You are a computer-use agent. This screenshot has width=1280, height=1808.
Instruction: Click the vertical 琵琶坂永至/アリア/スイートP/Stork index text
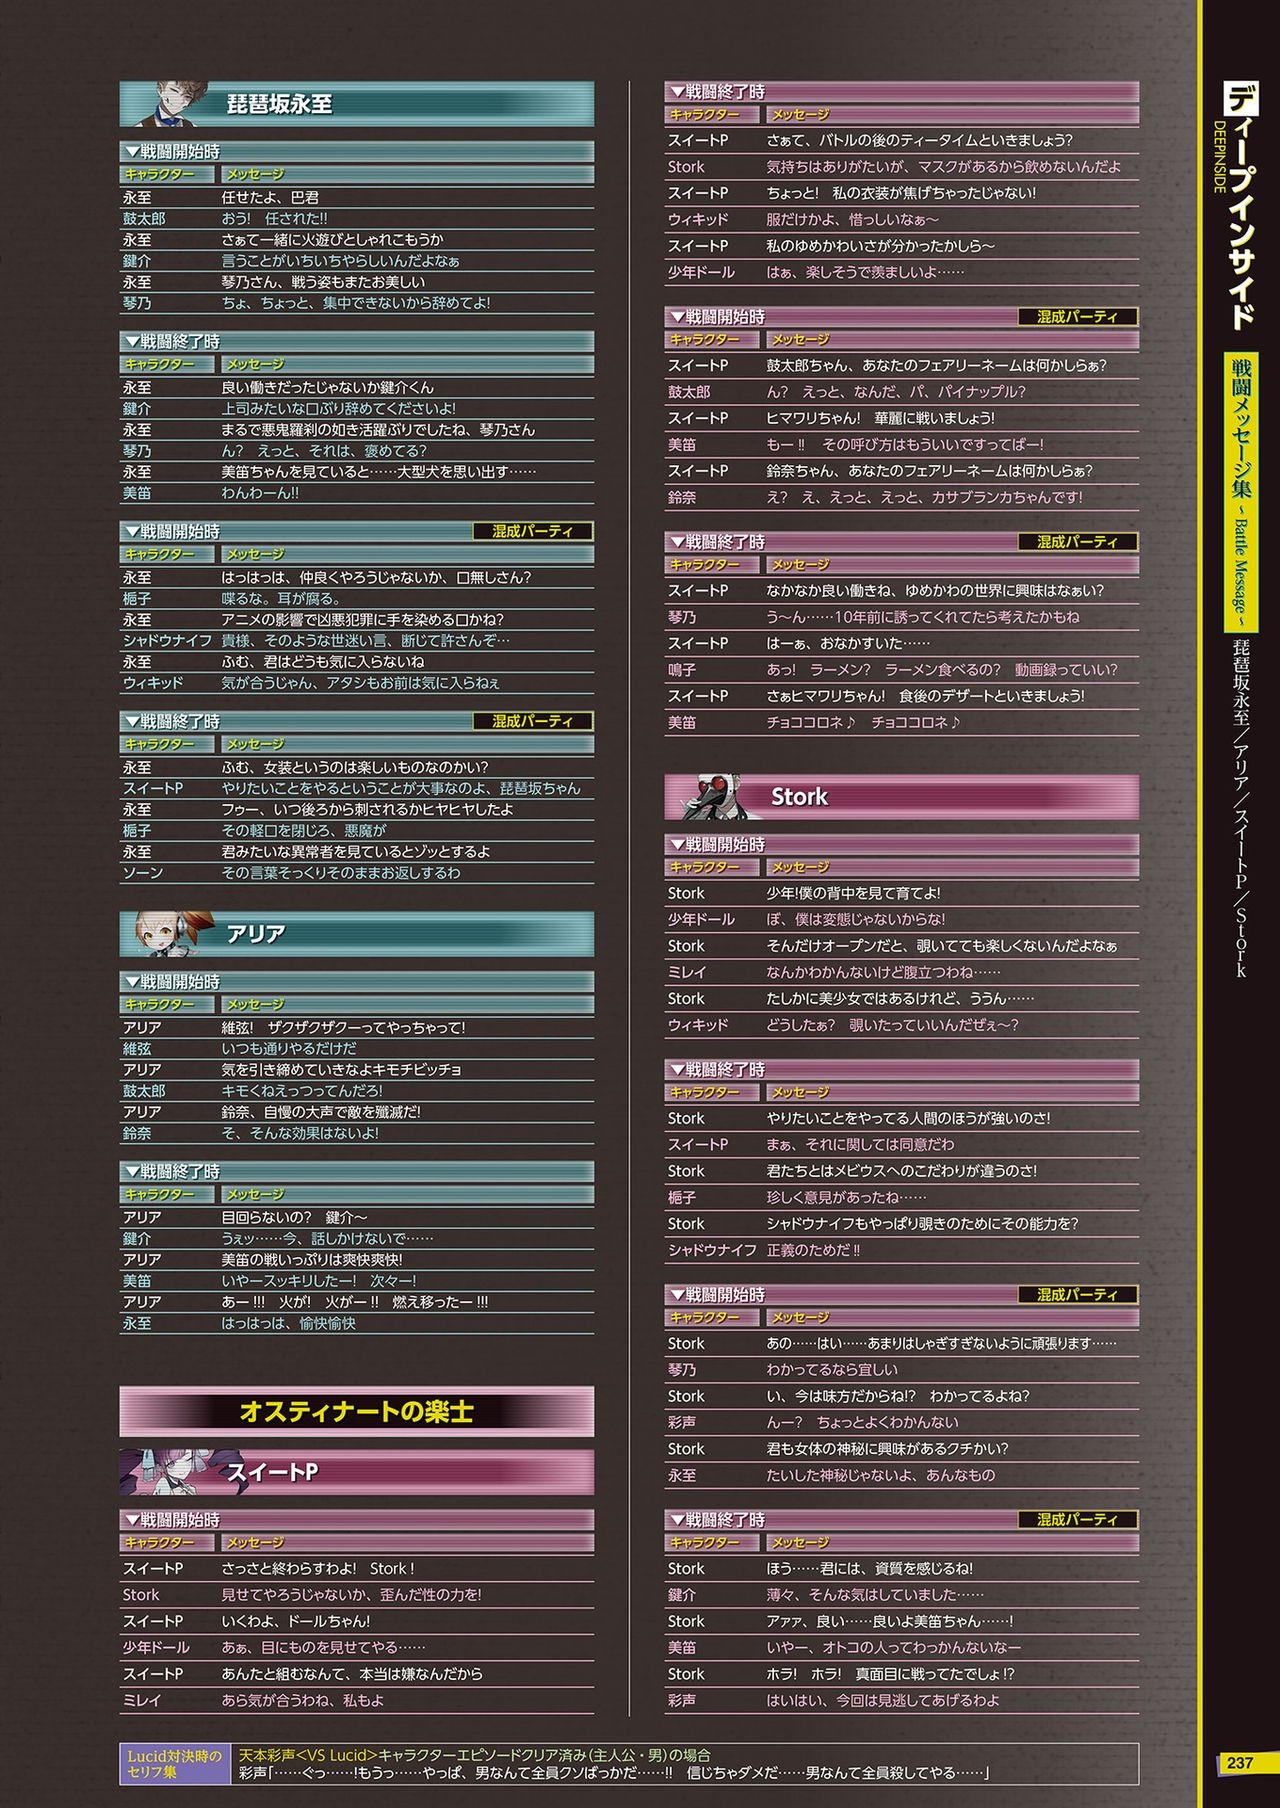(1241, 808)
